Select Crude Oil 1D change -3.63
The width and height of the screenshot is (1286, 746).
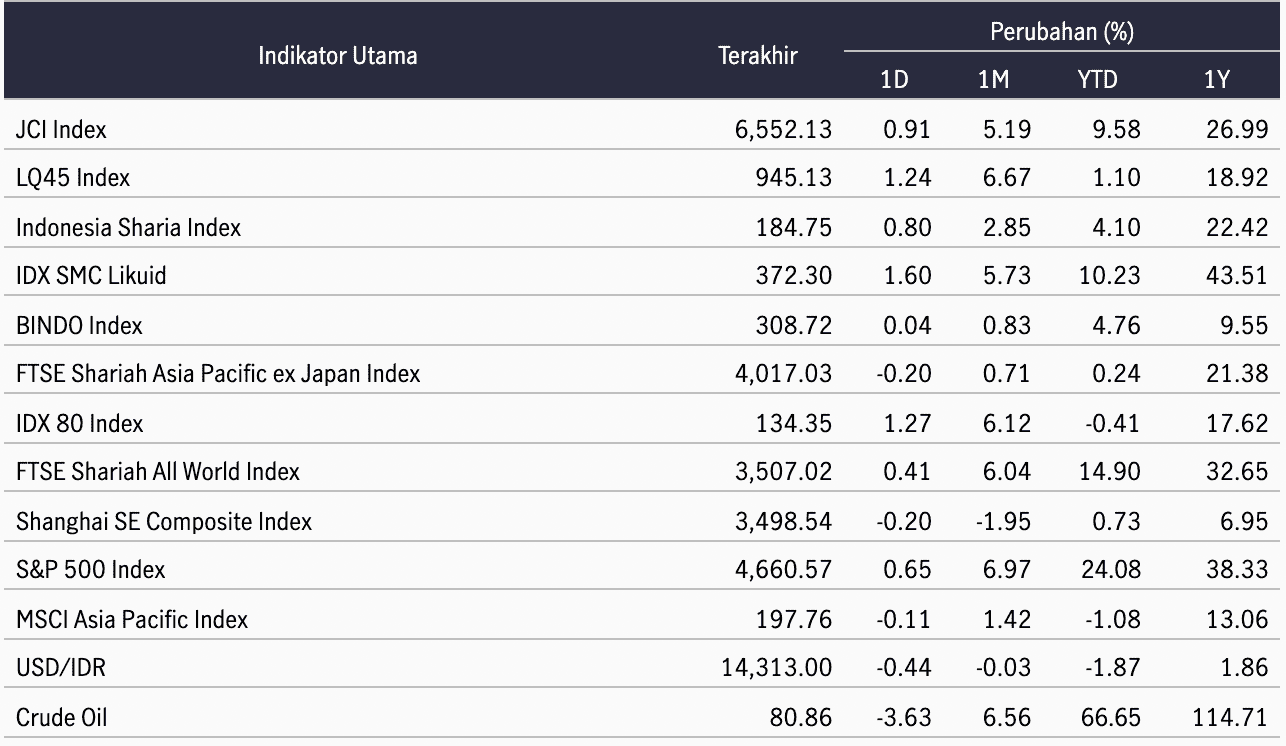tap(904, 717)
